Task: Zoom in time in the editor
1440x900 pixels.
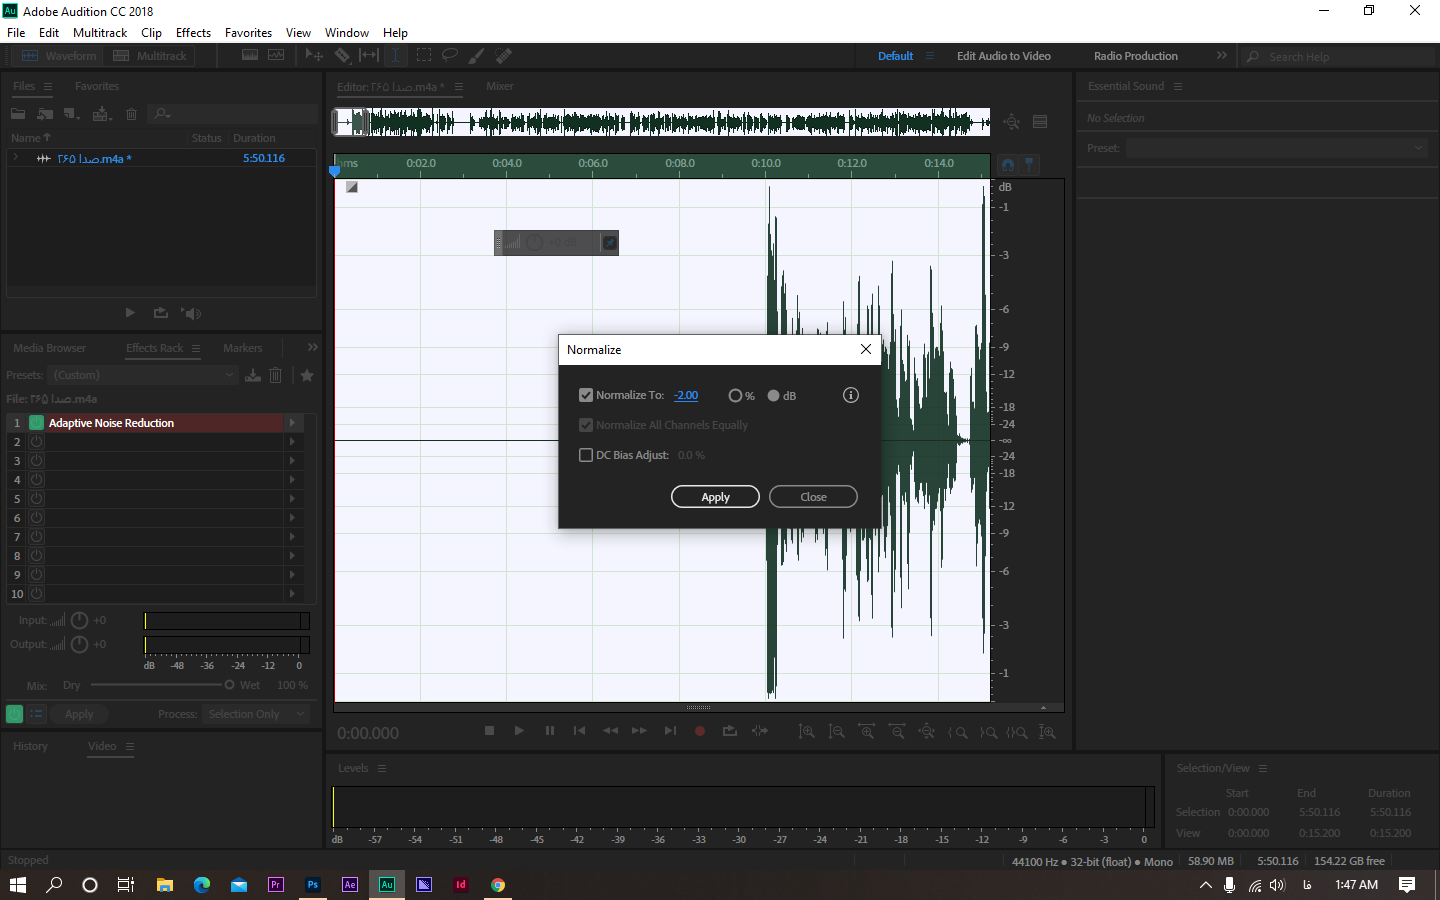Action: point(867,732)
